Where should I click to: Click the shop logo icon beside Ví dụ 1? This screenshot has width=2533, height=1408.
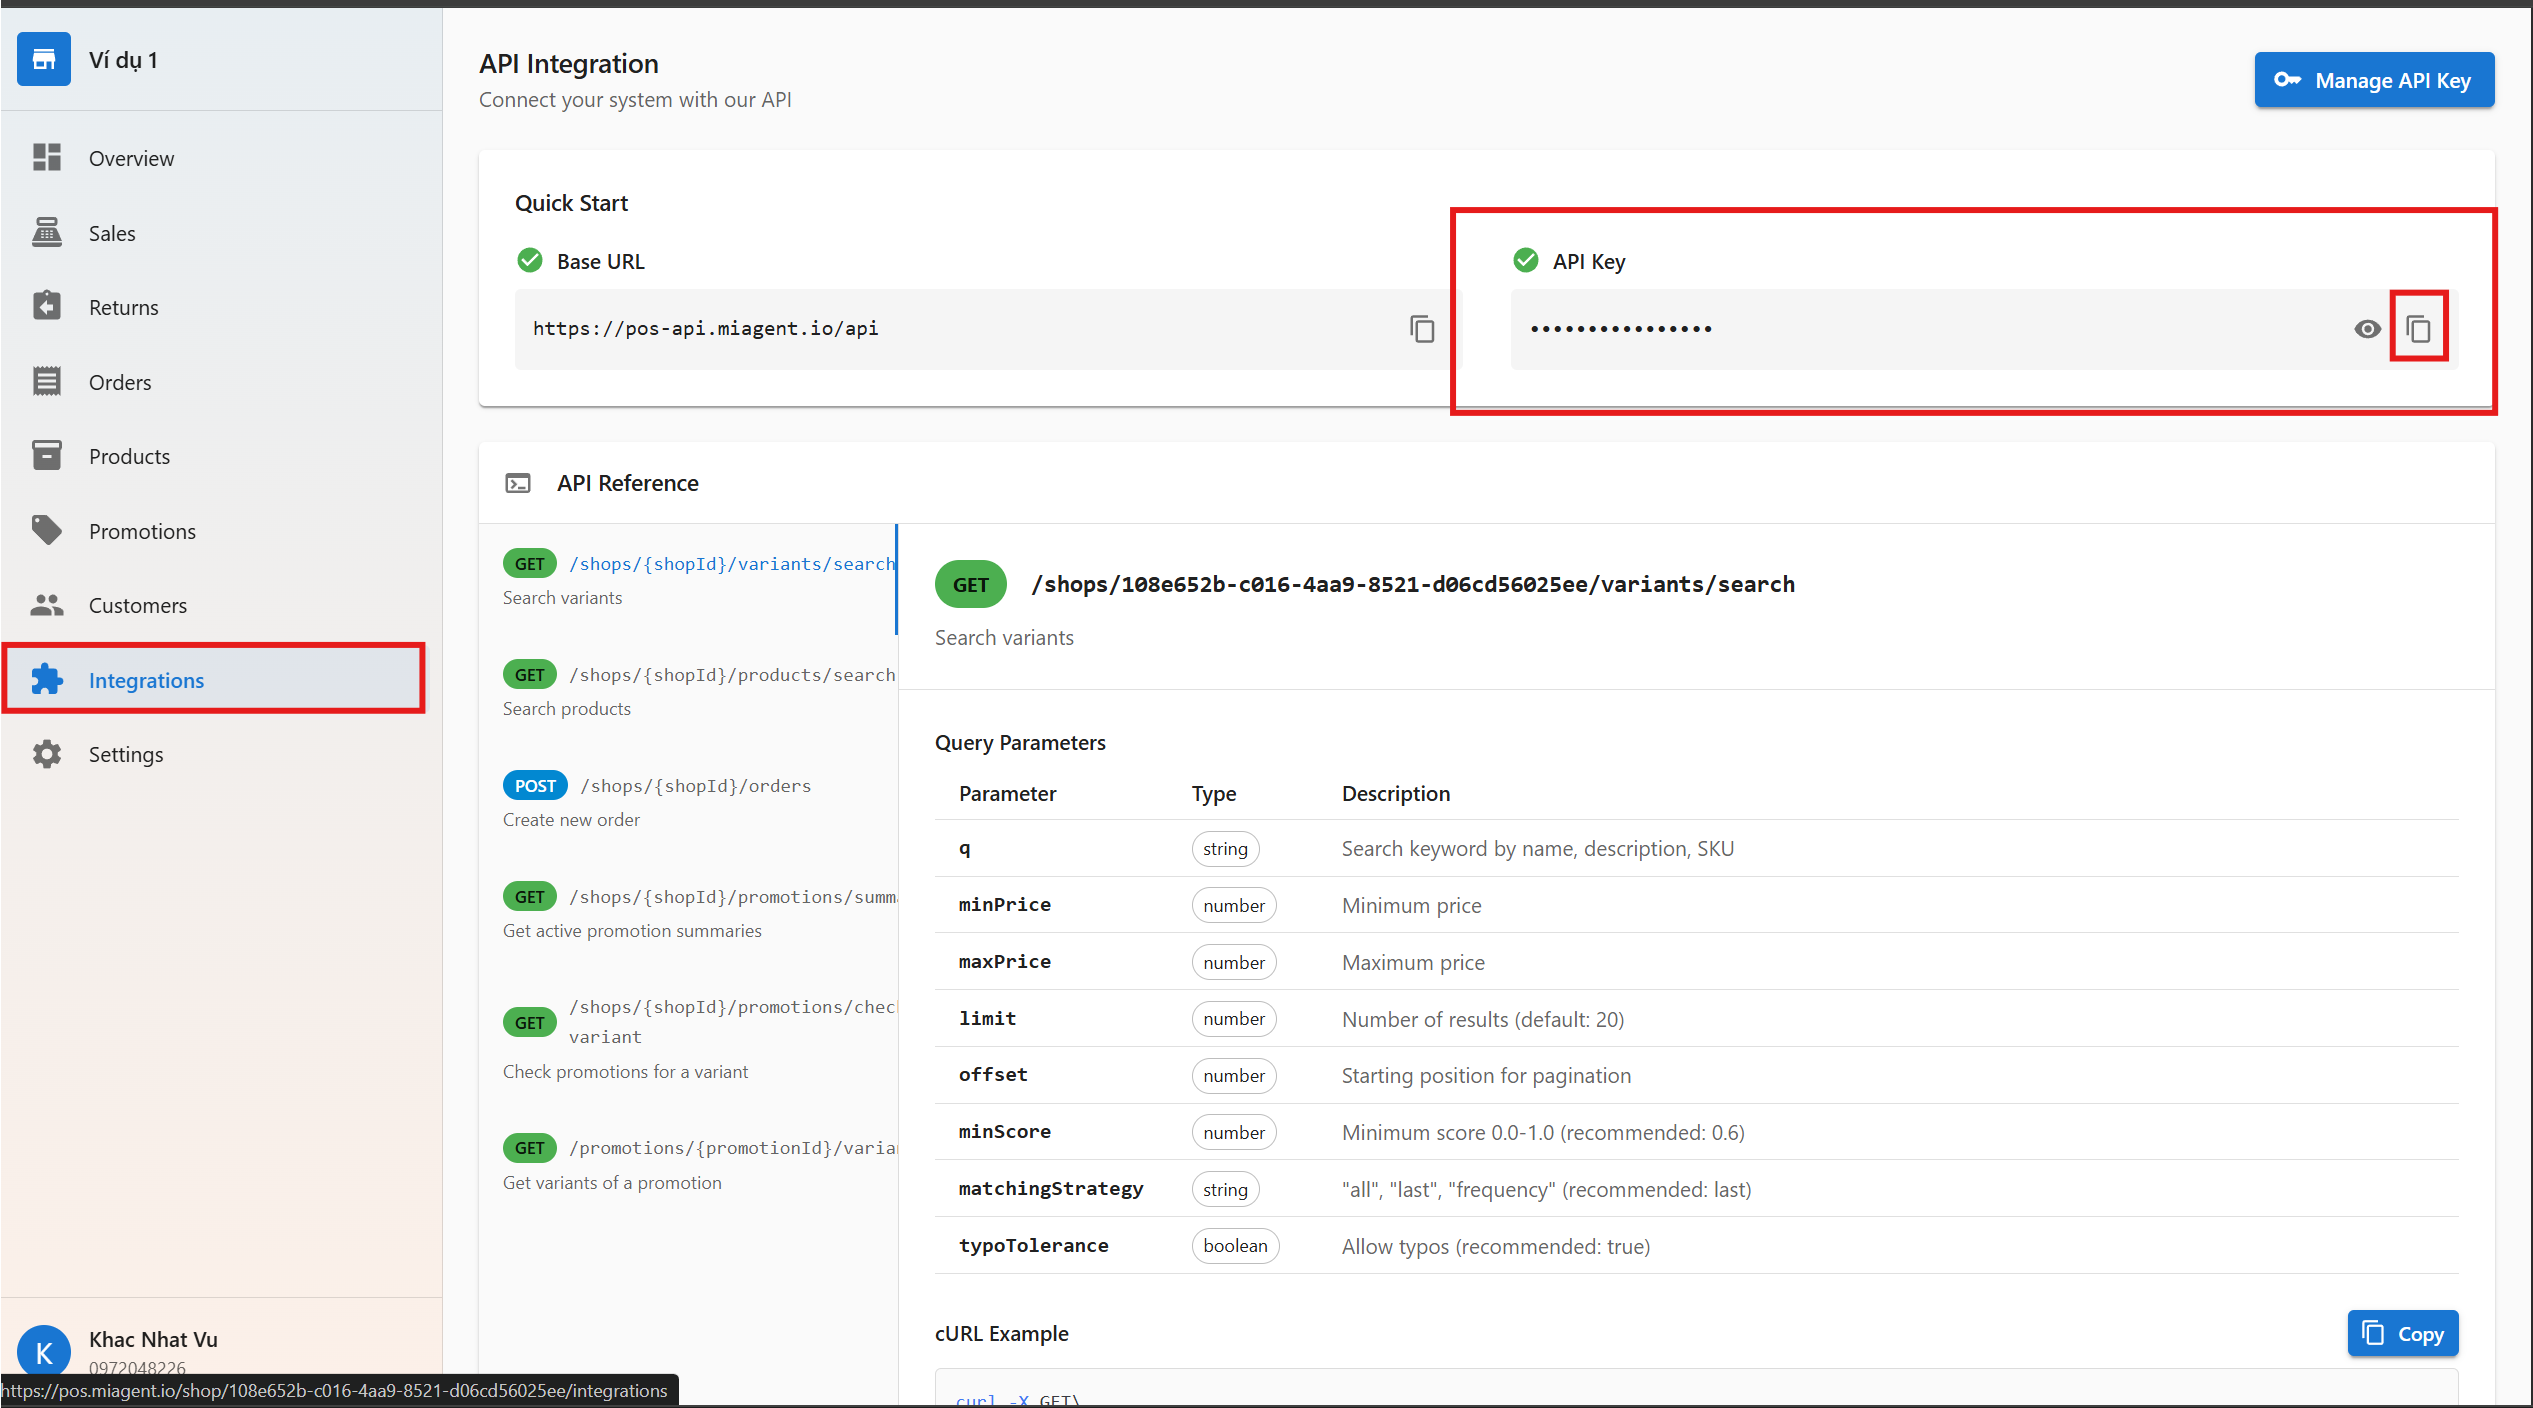coord(43,59)
